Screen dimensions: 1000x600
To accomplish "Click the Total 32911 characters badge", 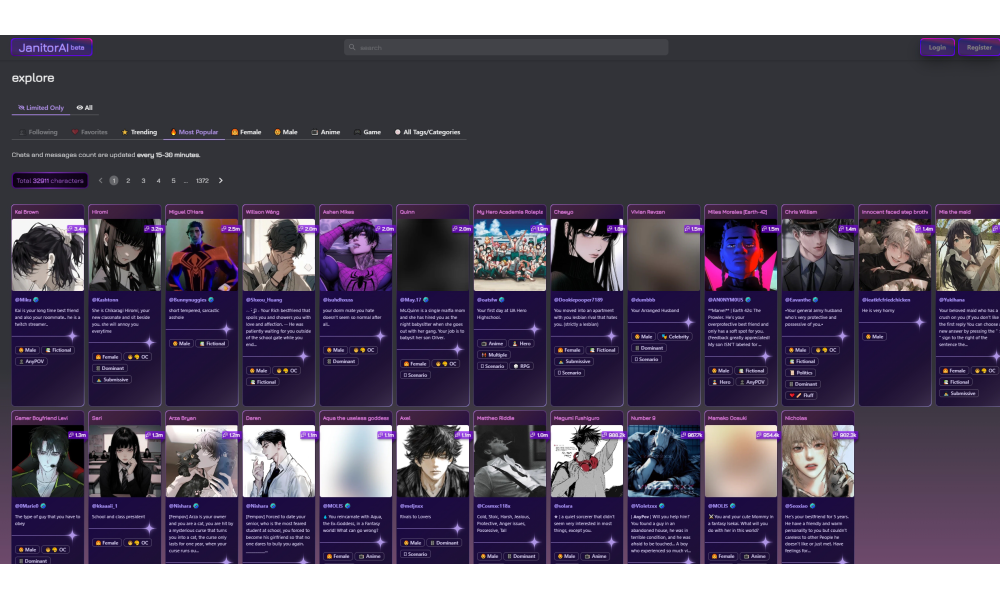I will [50, 180].
